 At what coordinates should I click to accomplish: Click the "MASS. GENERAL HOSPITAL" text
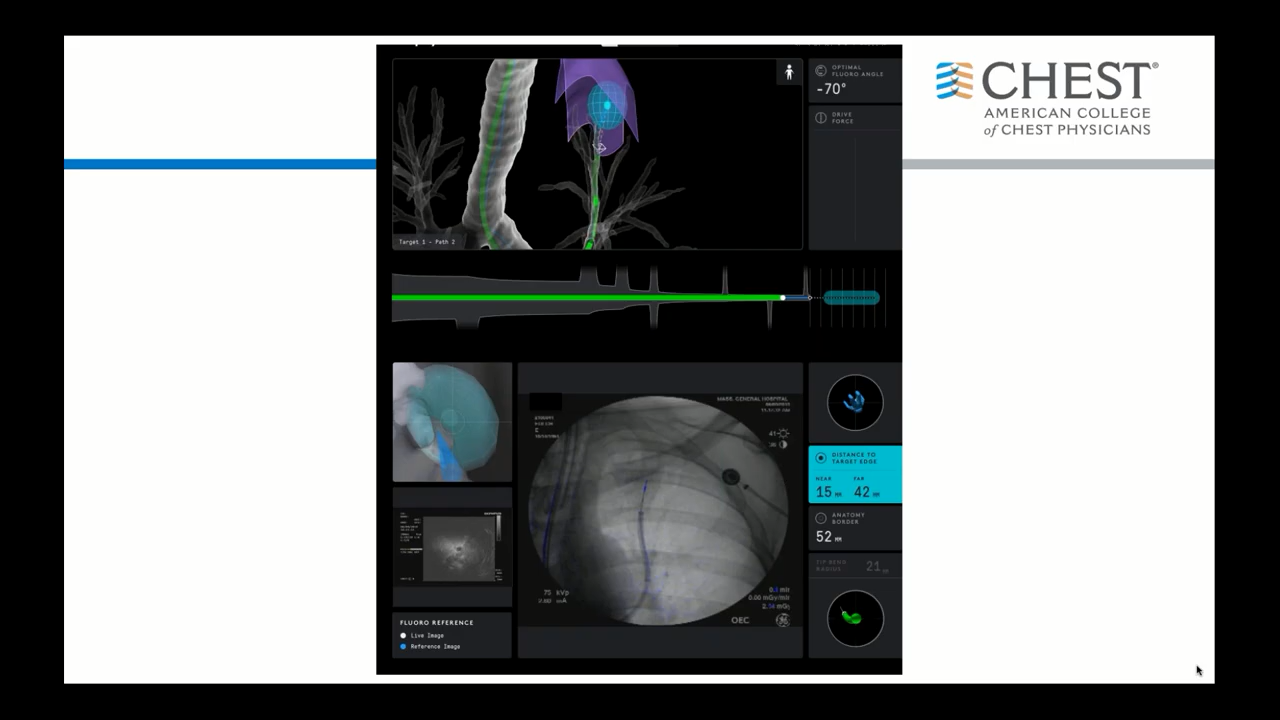tap(750, 400)
